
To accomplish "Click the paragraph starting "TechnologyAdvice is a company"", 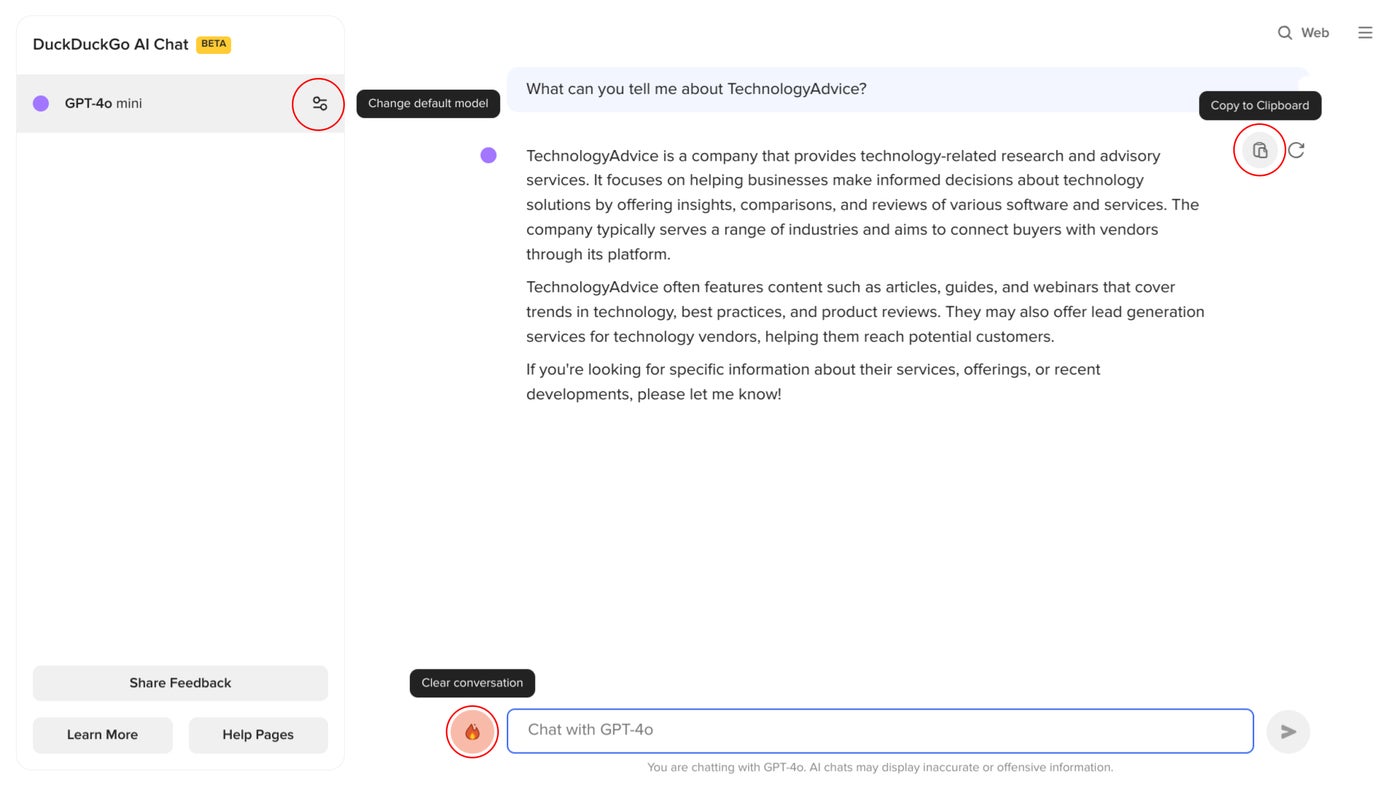I will point(862,205).
